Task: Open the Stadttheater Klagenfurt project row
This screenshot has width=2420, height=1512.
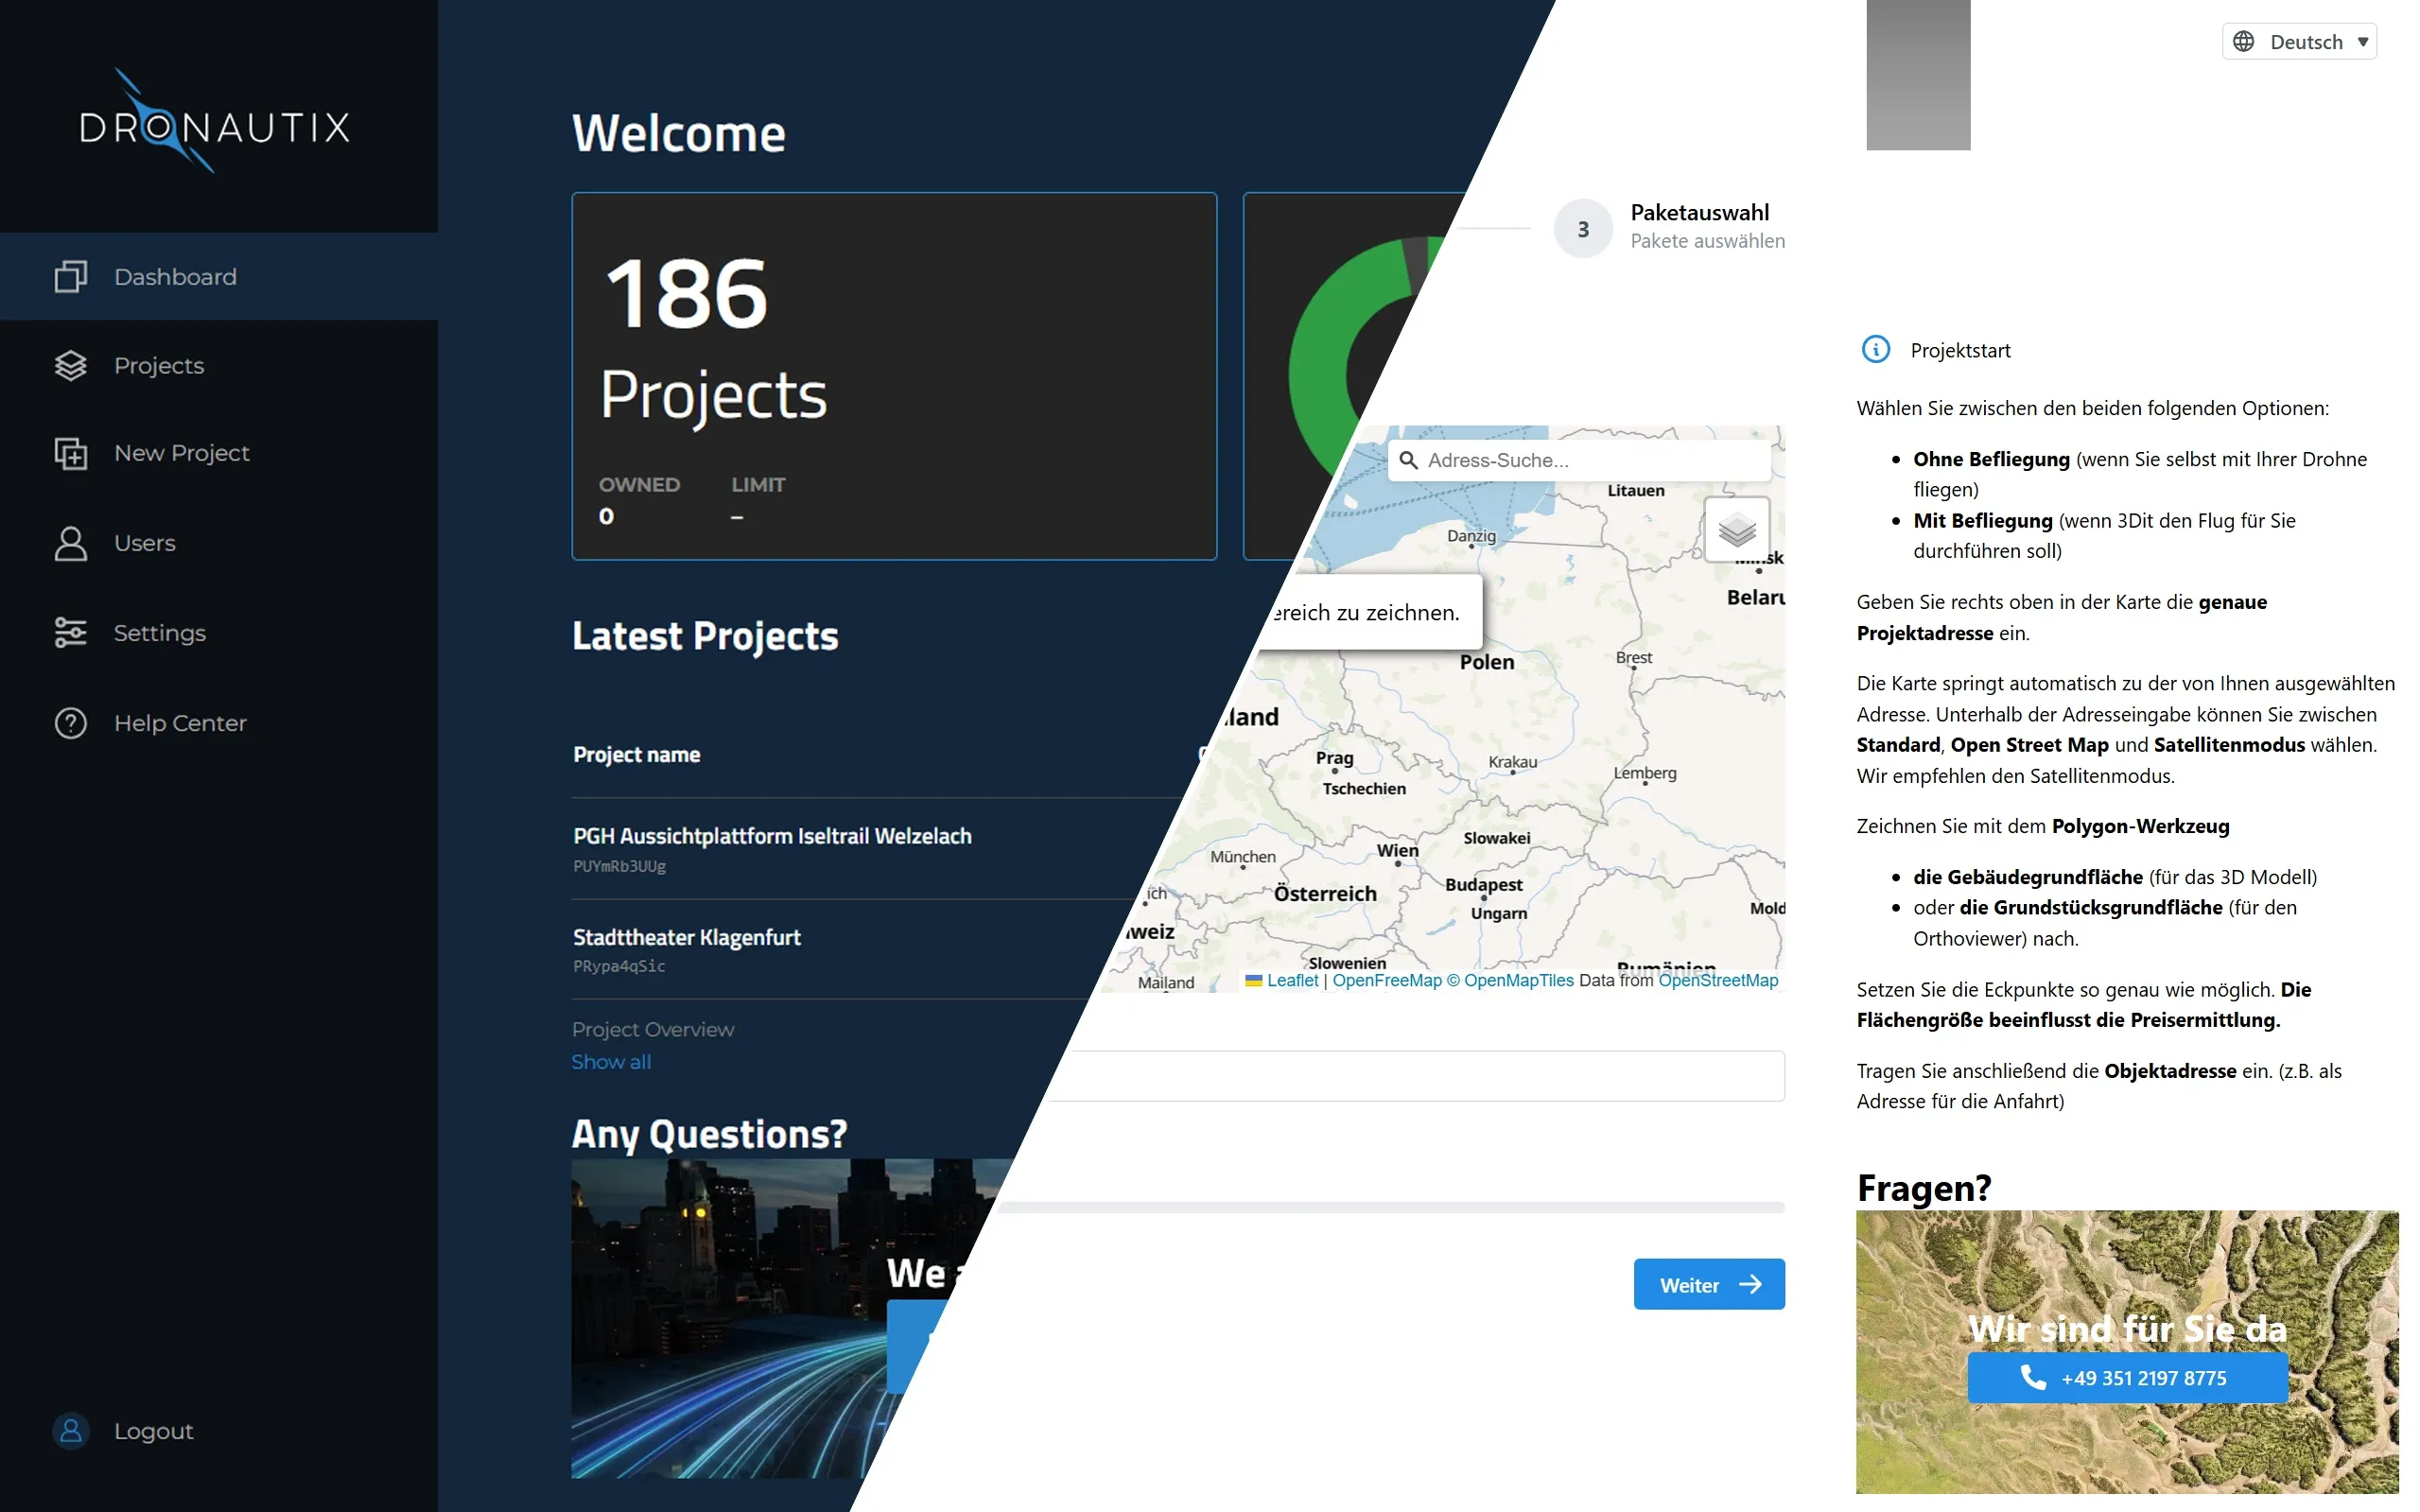Action: click(x=687, y=938)
